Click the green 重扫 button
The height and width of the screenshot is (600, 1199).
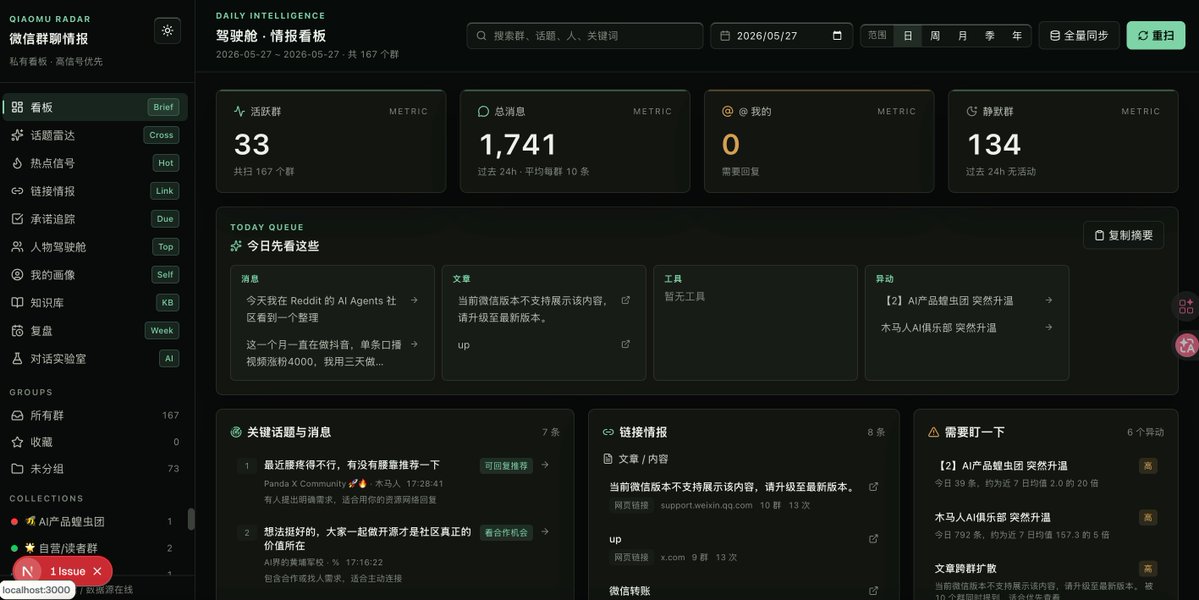point(1155,36)
